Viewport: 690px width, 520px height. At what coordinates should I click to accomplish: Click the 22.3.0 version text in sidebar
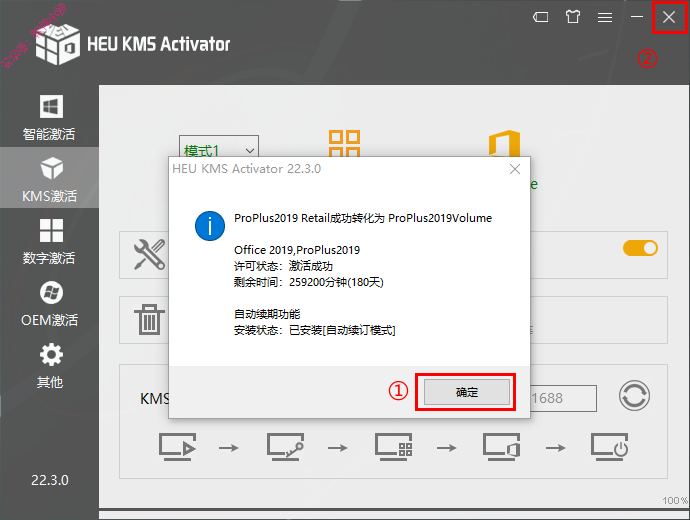point(49,480)
